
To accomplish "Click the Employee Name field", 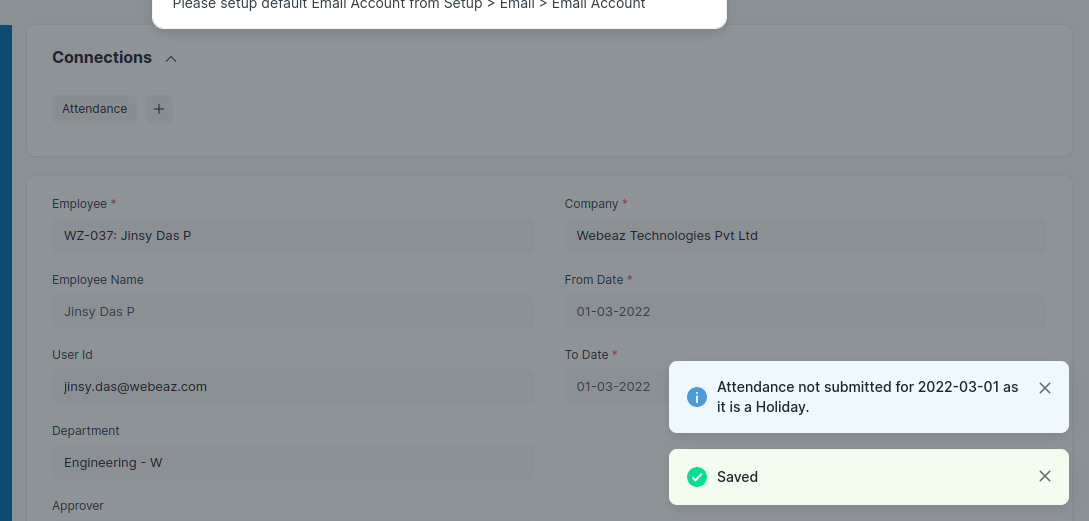I will 293,312.
